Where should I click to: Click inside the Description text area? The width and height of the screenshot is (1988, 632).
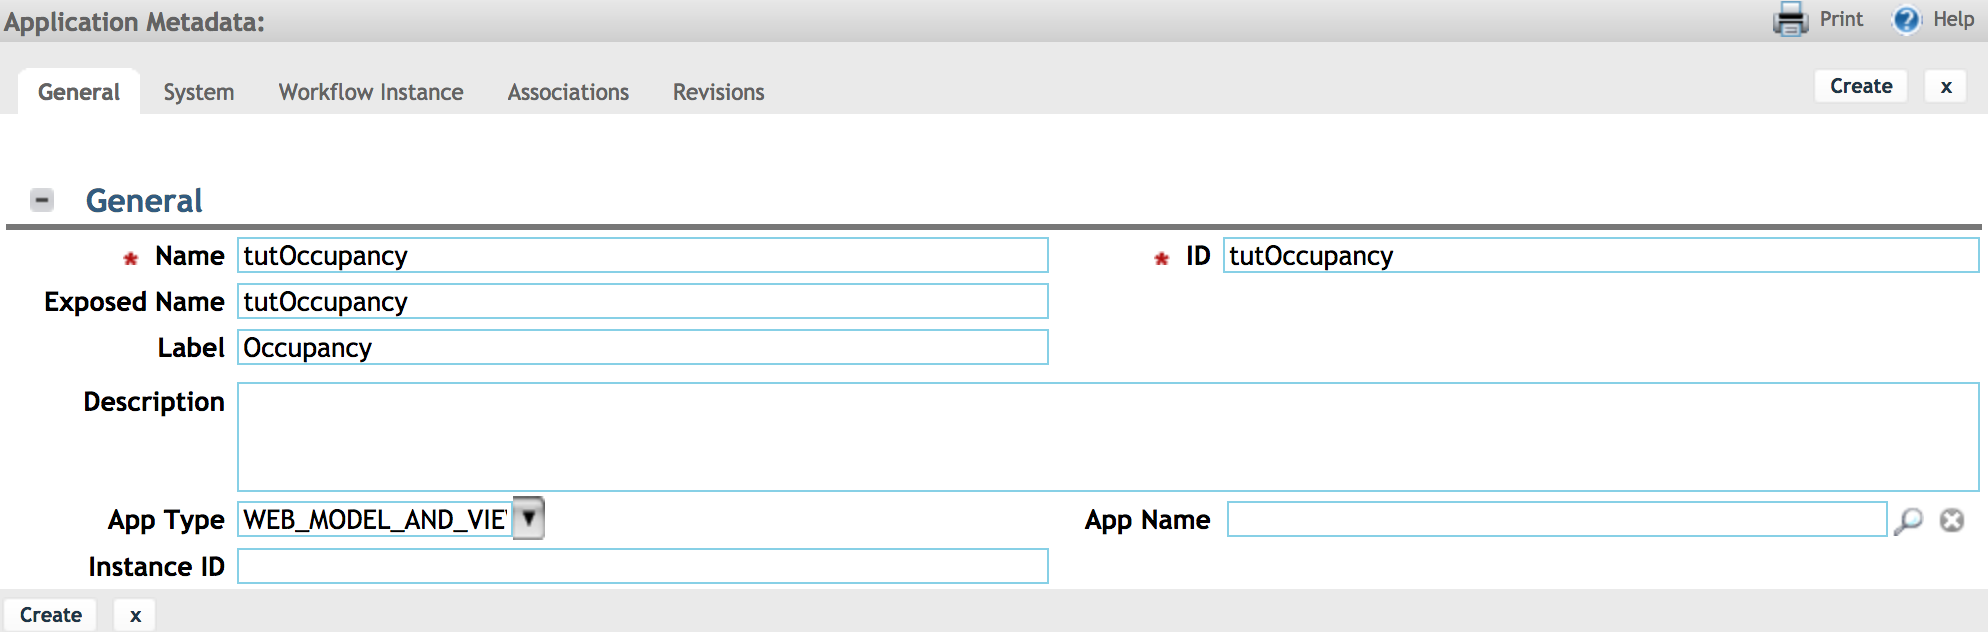tap(1108, 437)
